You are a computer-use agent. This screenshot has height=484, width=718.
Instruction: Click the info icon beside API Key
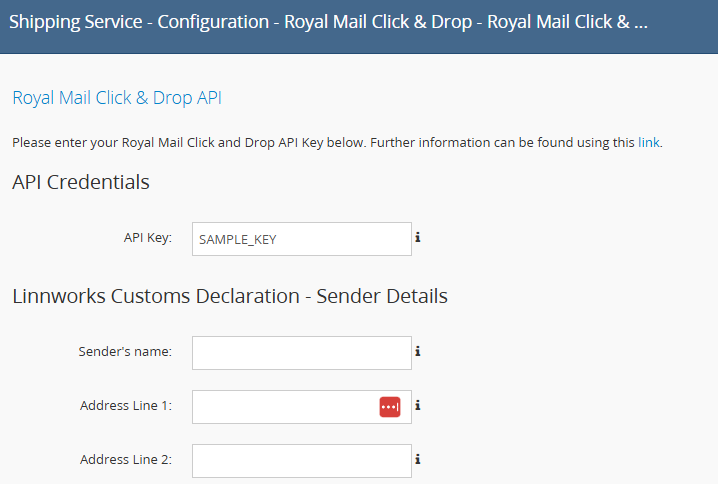point(417,238)
